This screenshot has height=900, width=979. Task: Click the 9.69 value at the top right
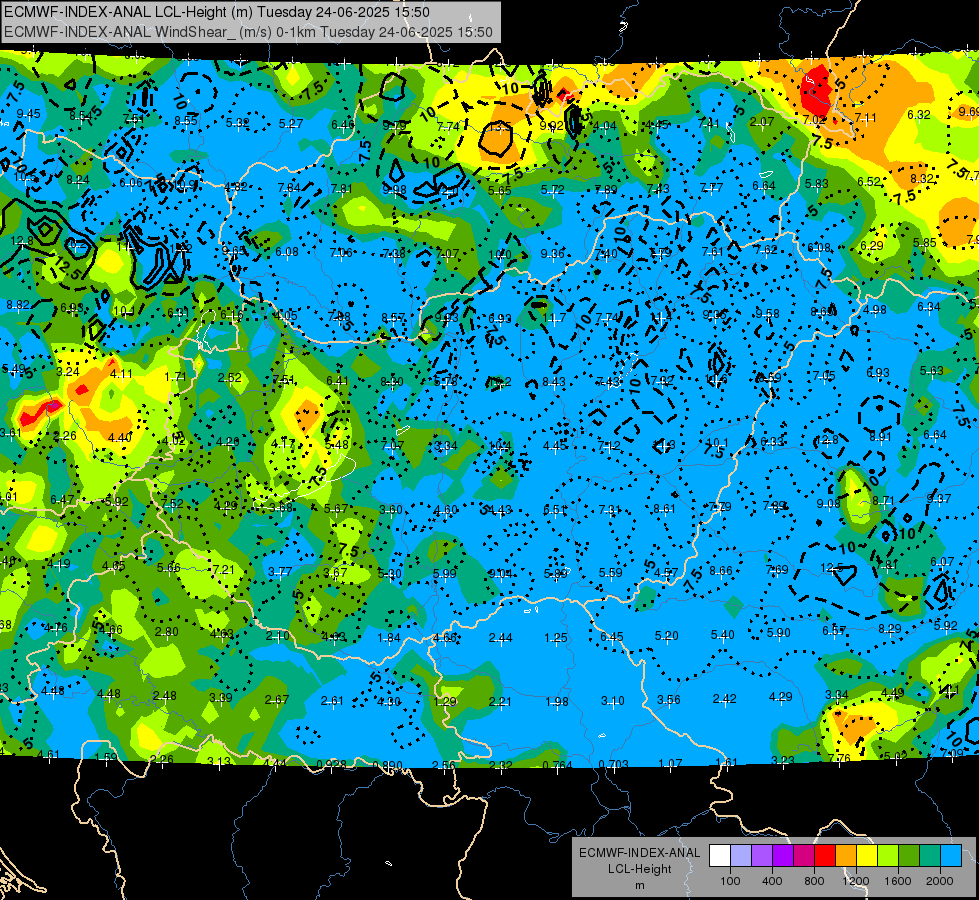click(968, 111)
